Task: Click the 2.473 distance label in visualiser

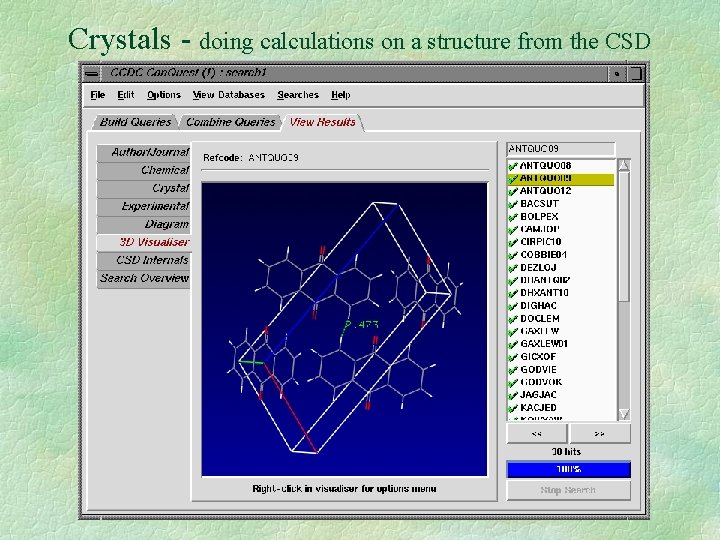Action: tap(361, 325)
